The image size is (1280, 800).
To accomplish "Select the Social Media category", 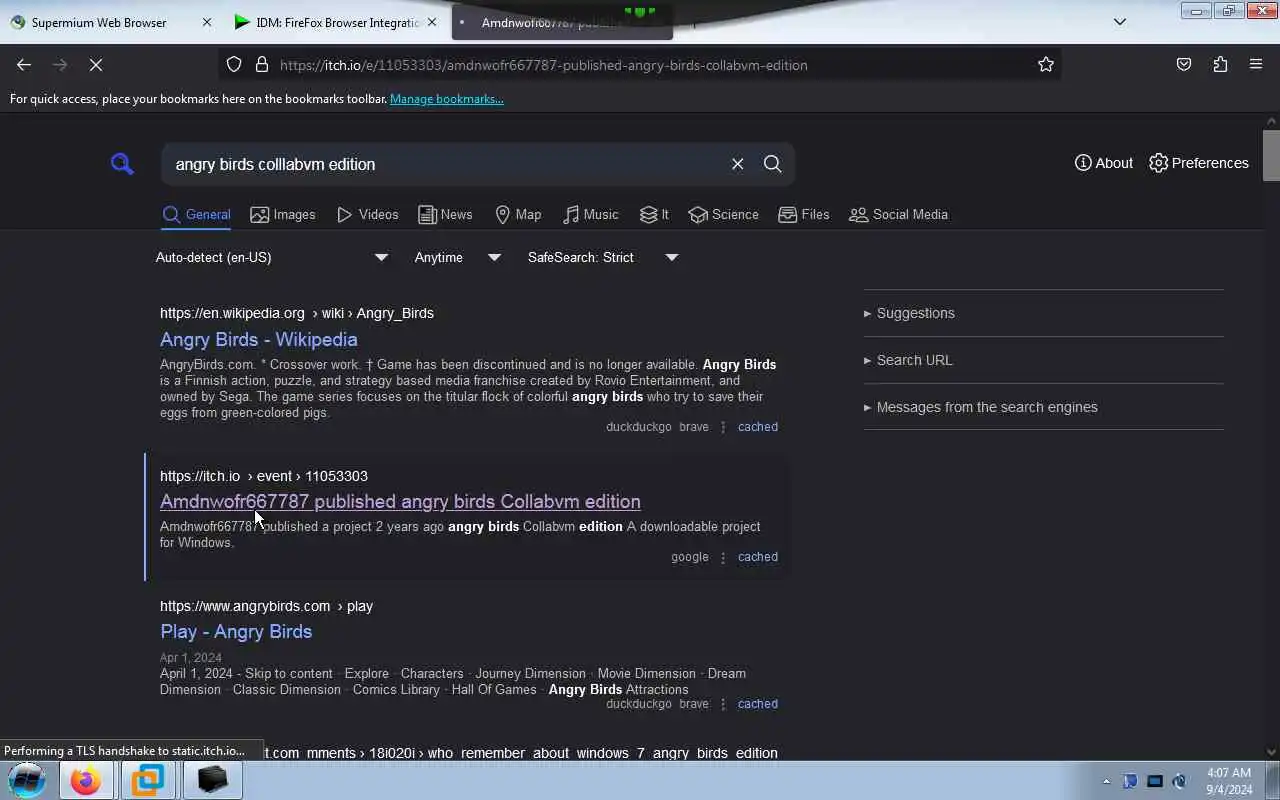I will (x=898, y=215).
